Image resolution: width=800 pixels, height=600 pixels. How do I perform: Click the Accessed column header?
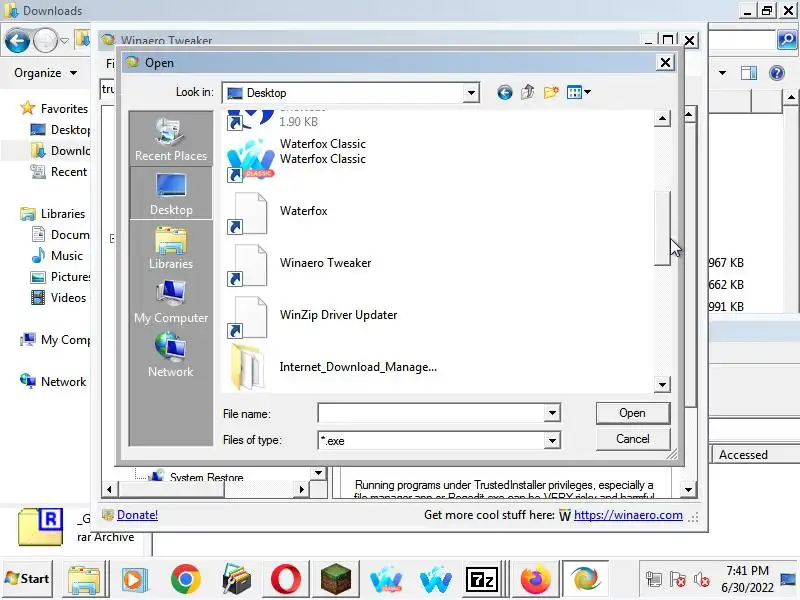pos(743,455)
